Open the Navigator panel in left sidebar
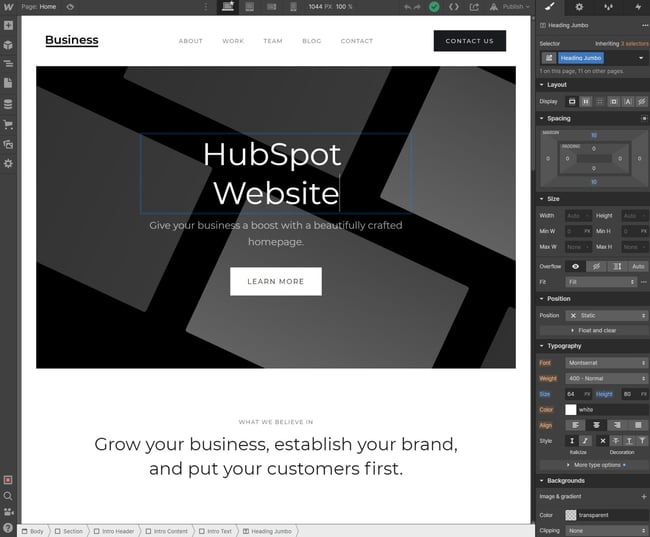 pos(8,63)
